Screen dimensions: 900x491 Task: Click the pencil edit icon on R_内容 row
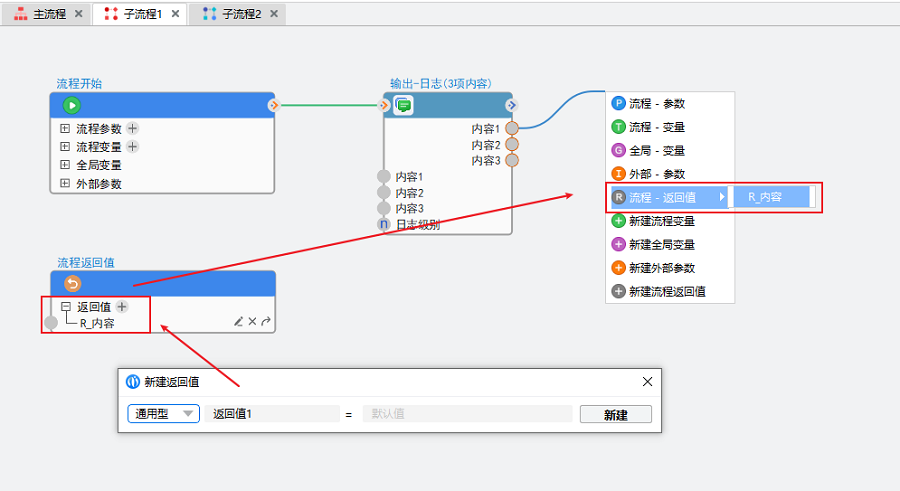coord(238,322)
